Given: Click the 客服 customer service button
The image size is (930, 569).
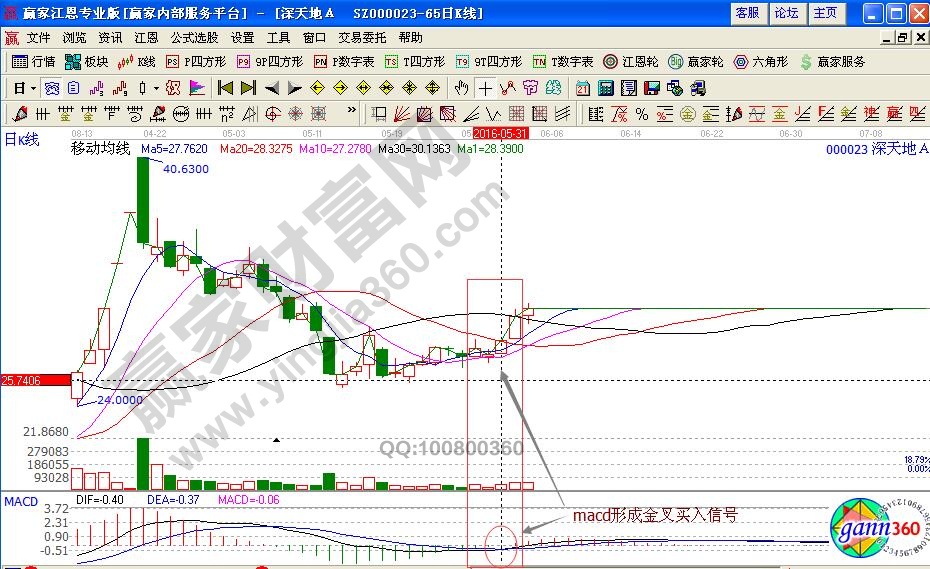Looking at the screenshot, I should tap(747, 13).
